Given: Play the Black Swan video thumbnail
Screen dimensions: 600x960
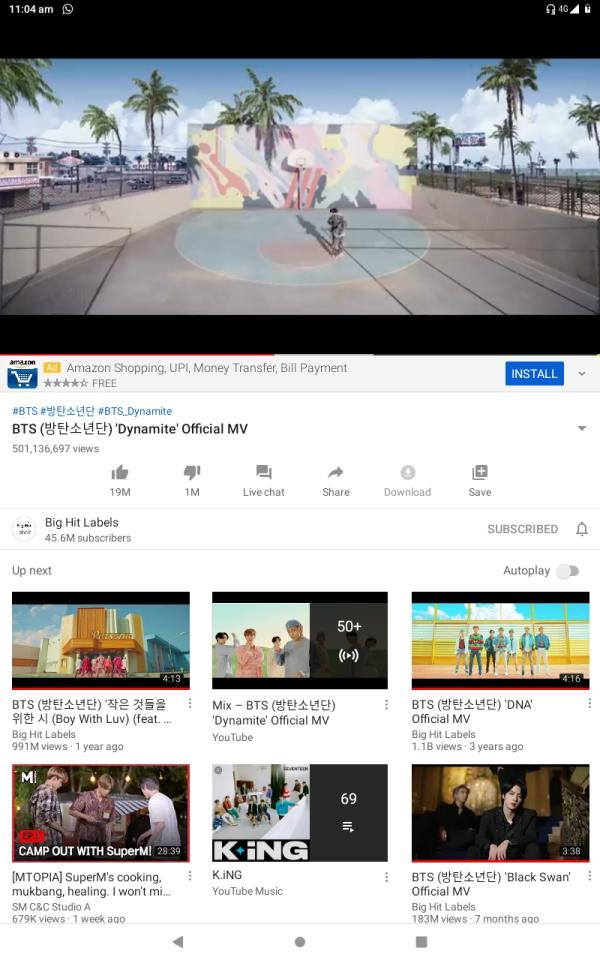Looking at the screenshot, I should [x=501, y=813].
